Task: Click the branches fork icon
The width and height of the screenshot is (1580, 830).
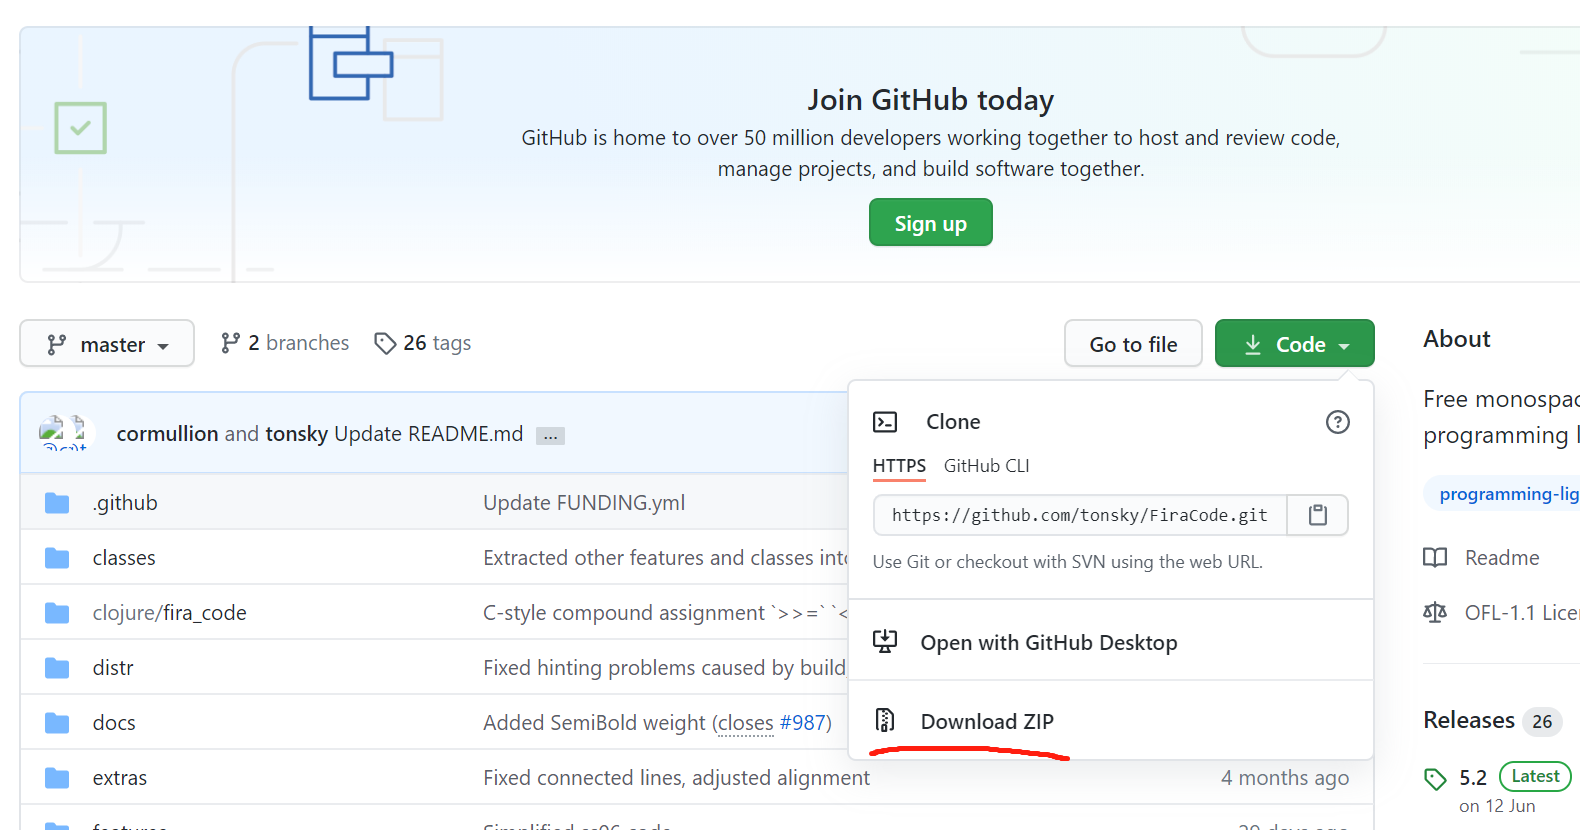Action: pos(230,343)
